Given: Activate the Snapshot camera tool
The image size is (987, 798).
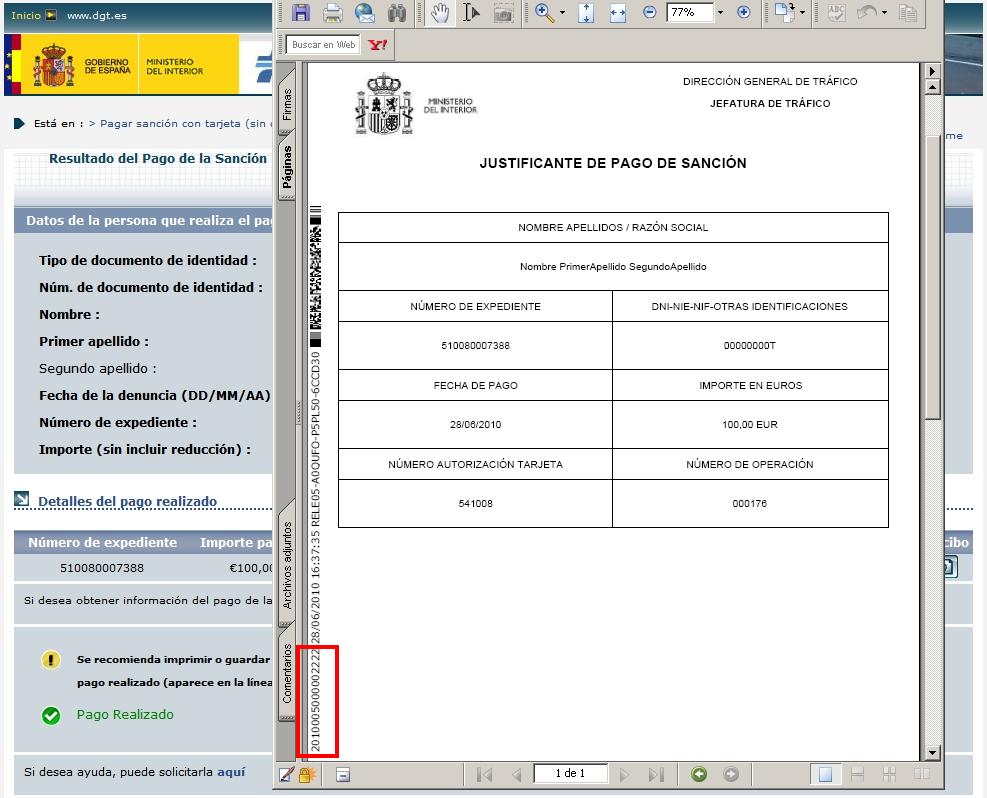Looking at the screenshot, I should coord(503,12).
